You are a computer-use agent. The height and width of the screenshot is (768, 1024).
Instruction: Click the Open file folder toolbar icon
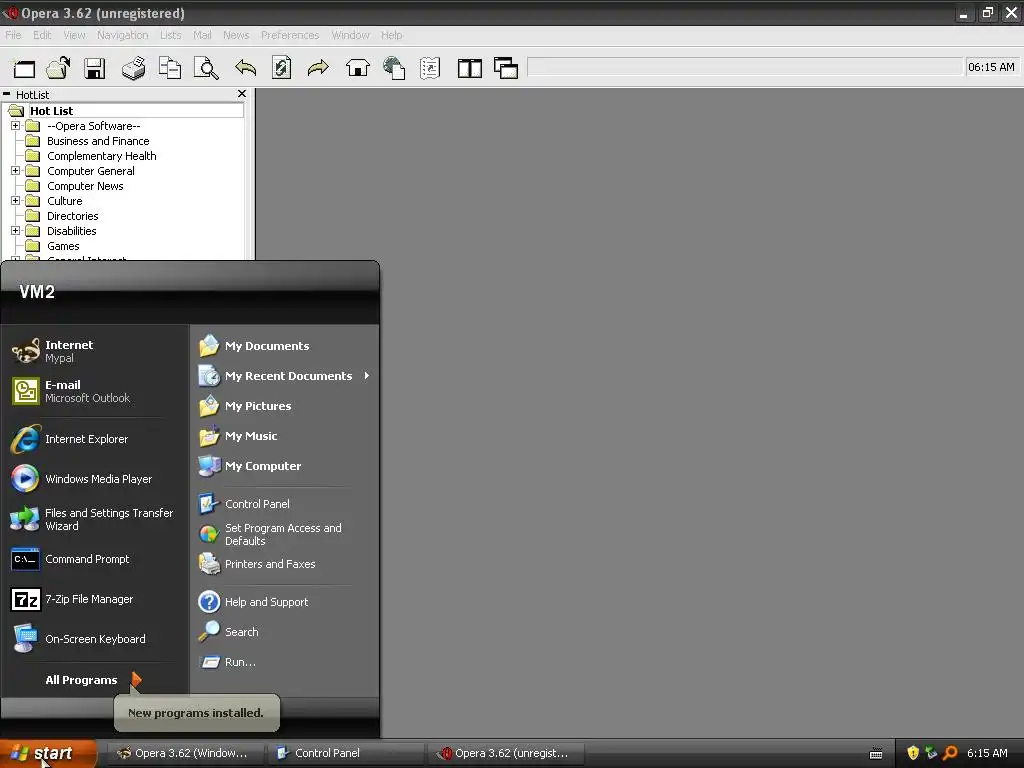tap(59, 68)
